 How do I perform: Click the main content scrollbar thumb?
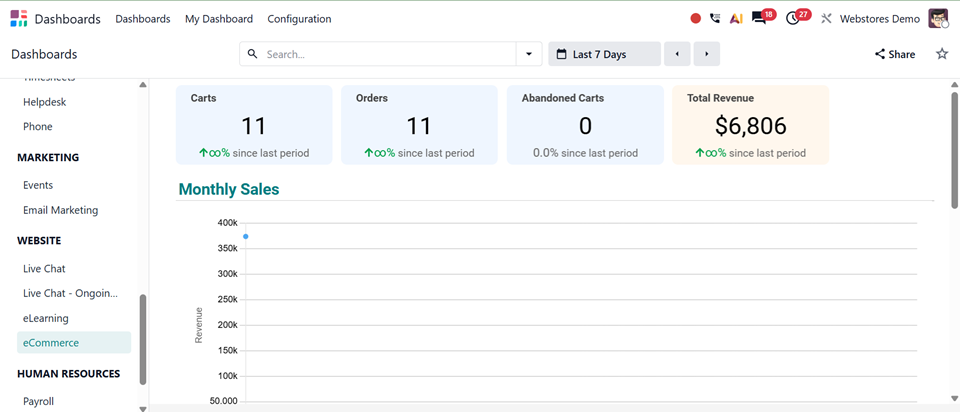[954, 150]
